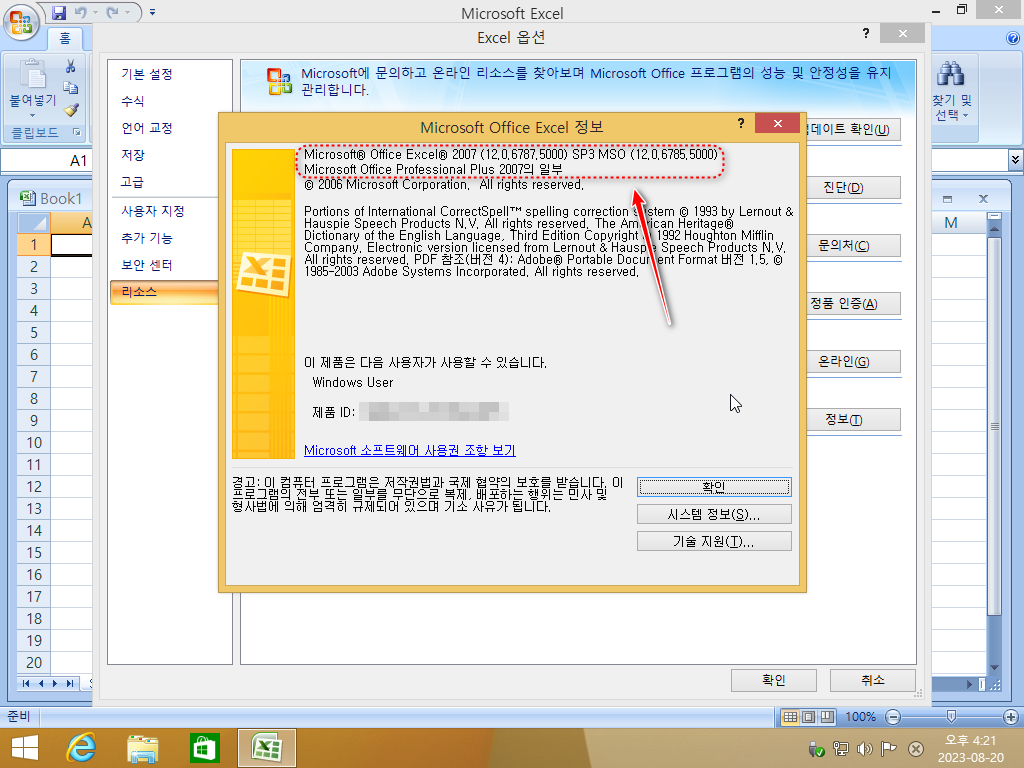Select the 홈 ribbon tab

(65, 39)
